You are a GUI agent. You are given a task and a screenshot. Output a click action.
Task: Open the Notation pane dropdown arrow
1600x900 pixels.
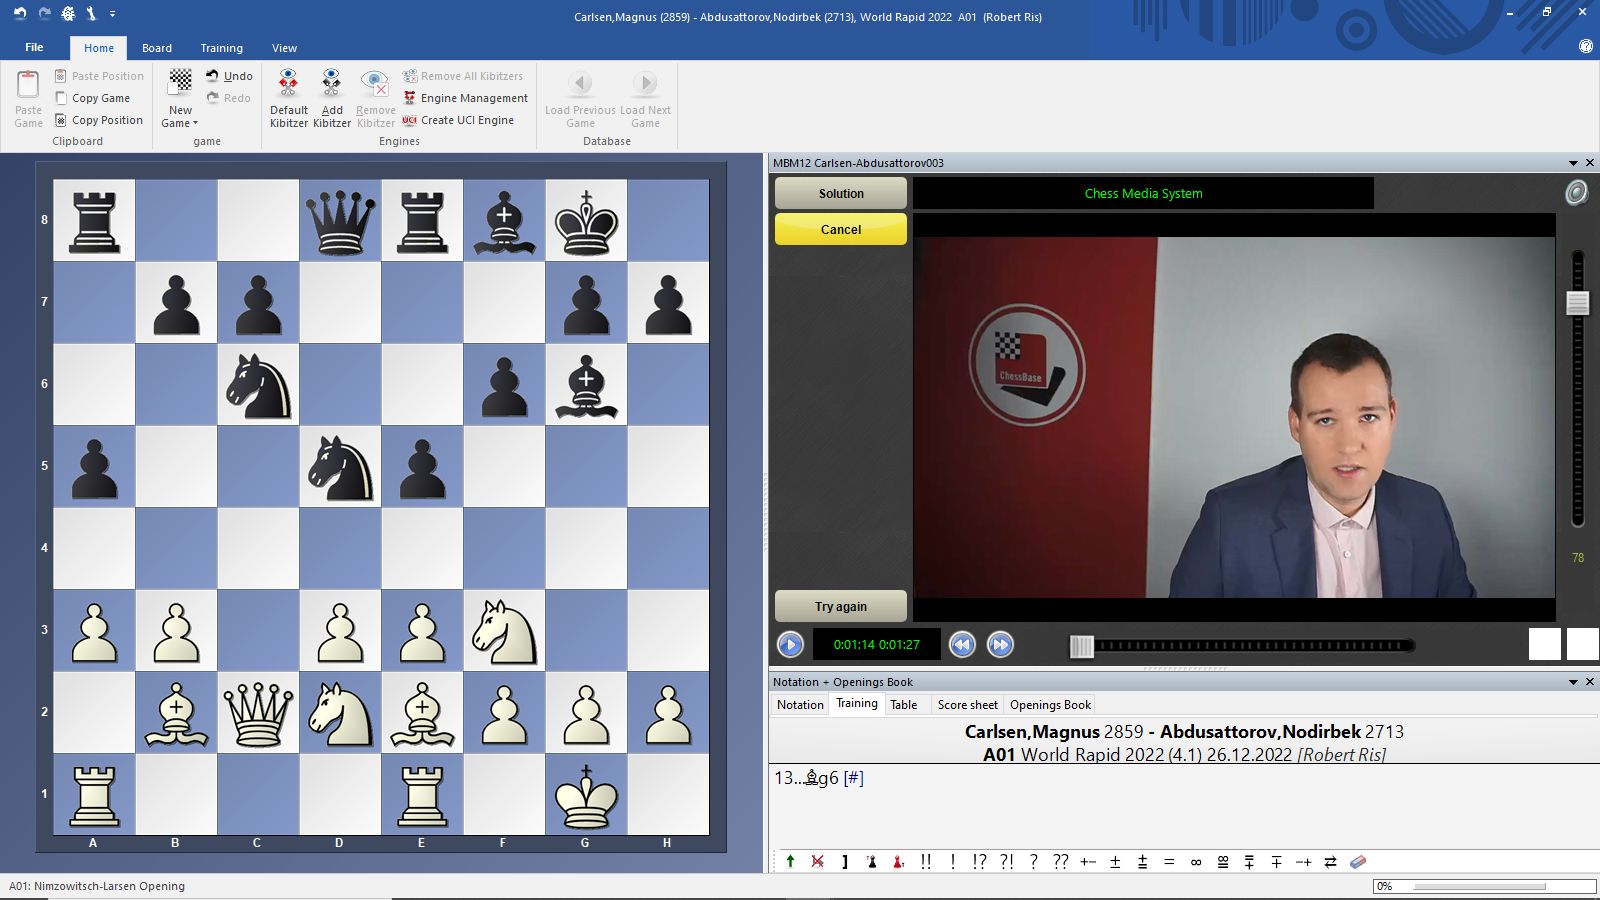(1573, 682)
